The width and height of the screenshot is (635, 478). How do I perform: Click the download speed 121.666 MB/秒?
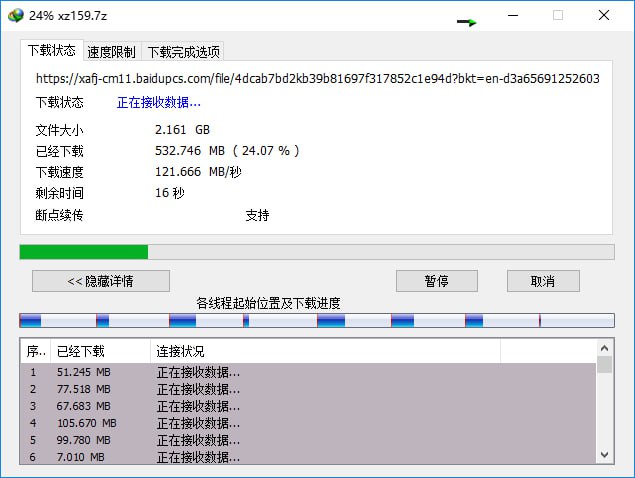(x=198, y=172)
